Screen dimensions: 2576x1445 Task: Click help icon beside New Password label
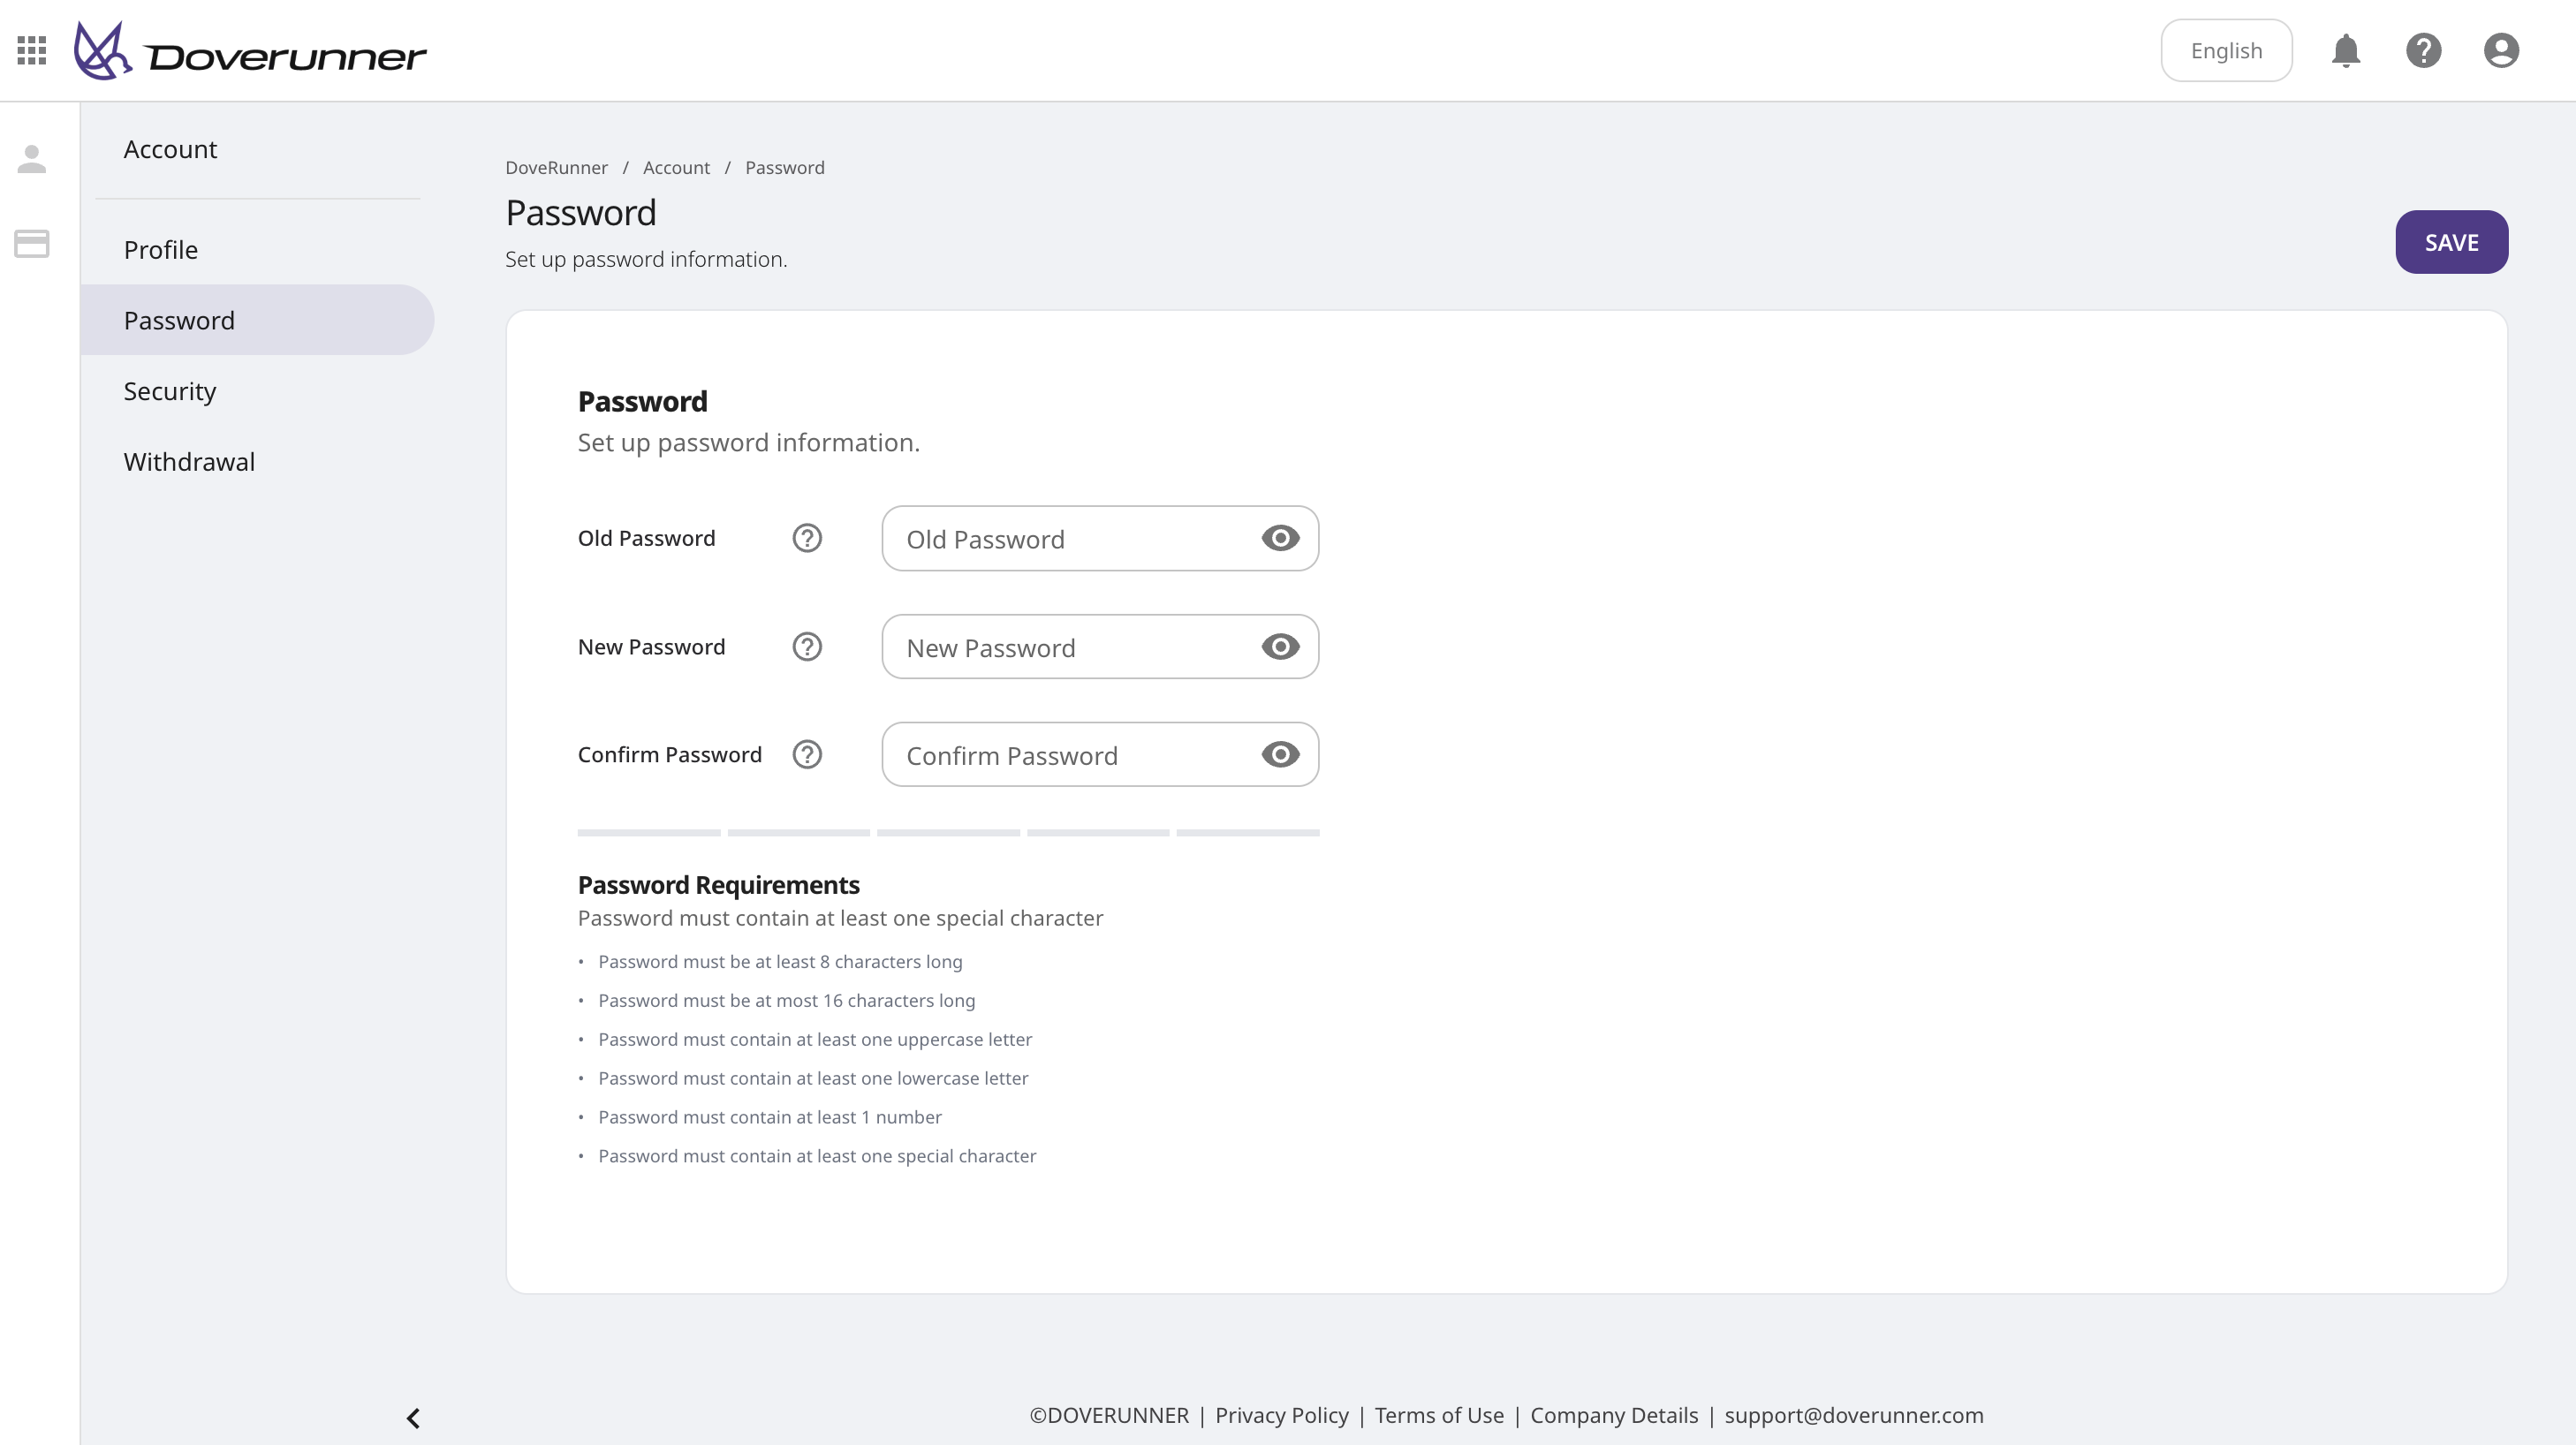tap(807, 647)
